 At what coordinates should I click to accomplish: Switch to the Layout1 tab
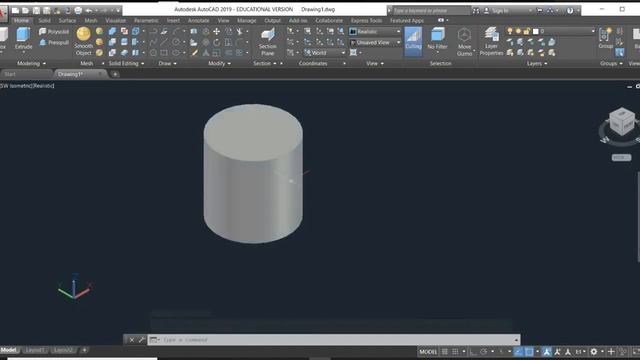(x=34, y=350)
